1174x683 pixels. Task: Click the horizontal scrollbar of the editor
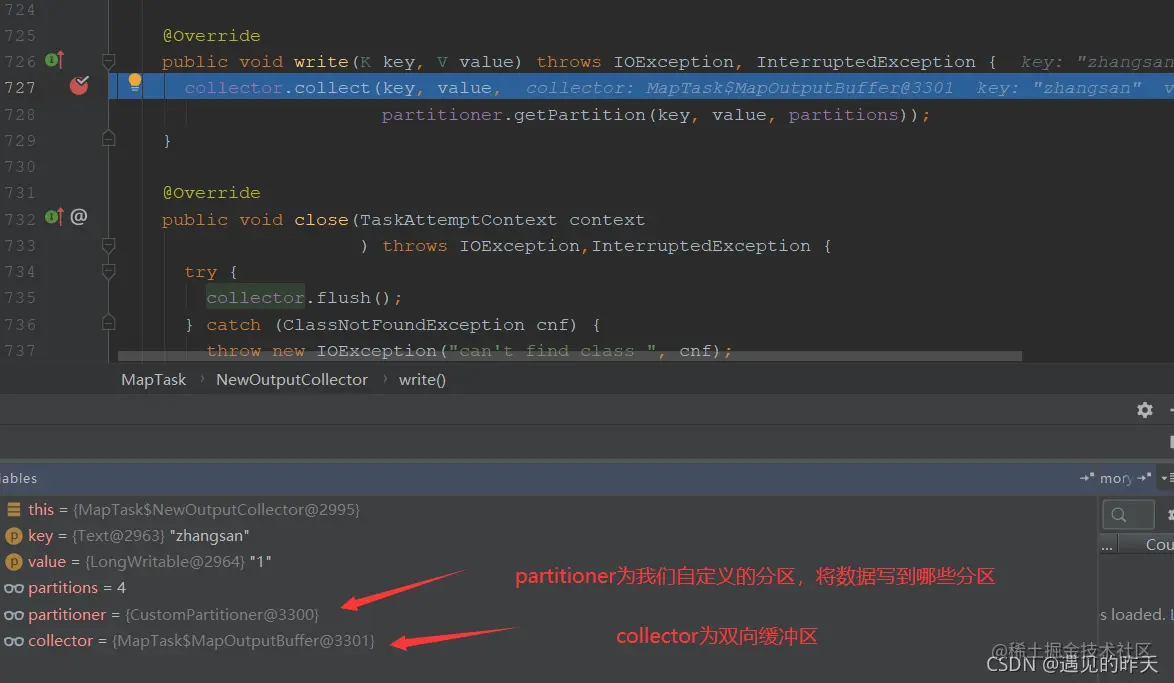pos(569,356)
